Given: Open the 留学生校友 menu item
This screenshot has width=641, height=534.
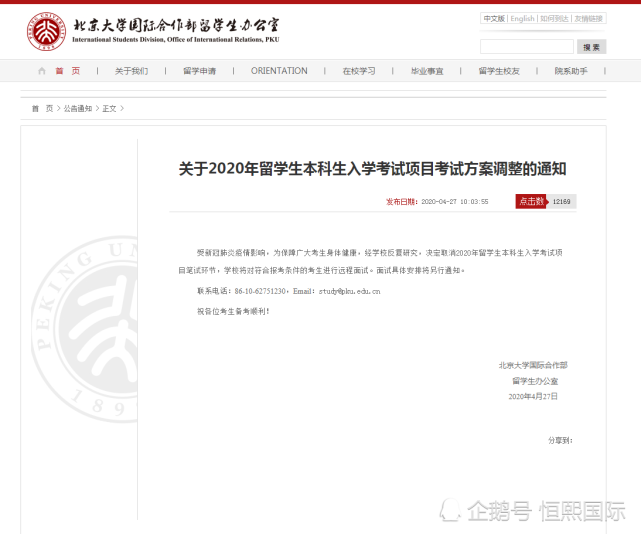Looking at the screenshot, I should pyautogui.click(x=499, y=71).
